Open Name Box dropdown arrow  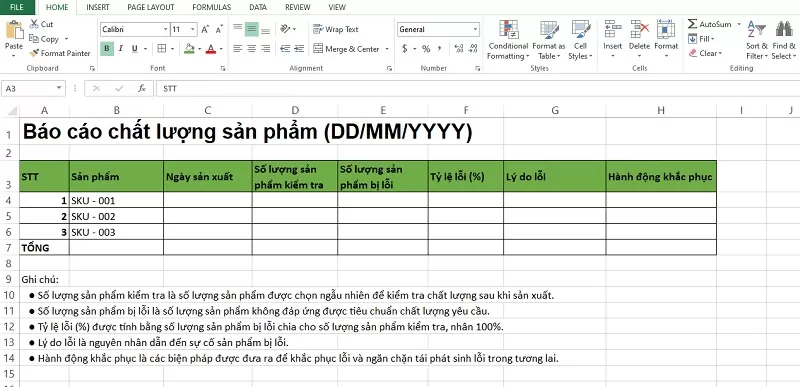(59, 88)
